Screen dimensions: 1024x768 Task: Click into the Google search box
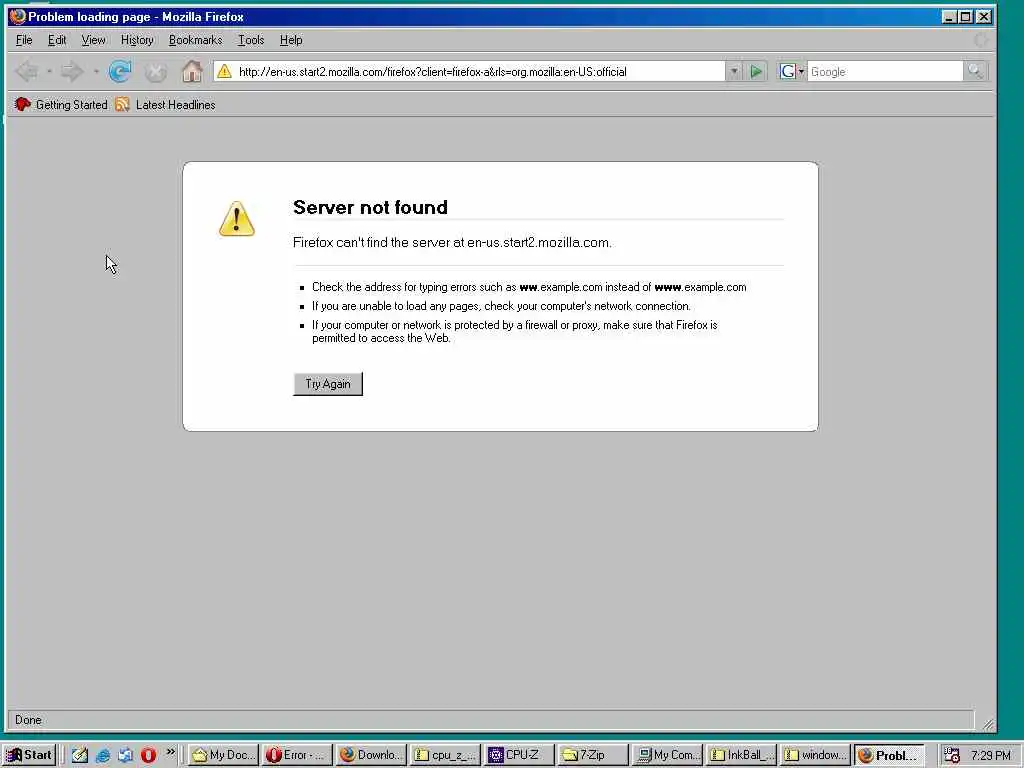885,72
